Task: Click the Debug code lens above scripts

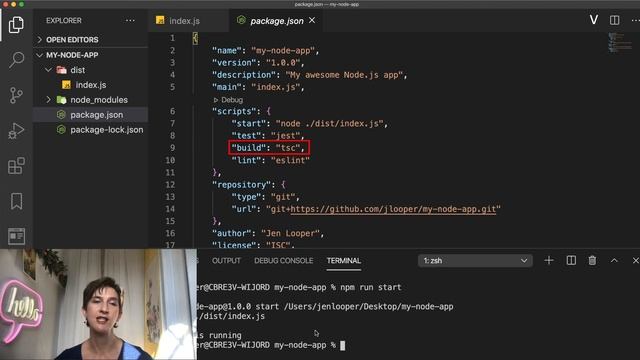Action: [x=228, y=100]
